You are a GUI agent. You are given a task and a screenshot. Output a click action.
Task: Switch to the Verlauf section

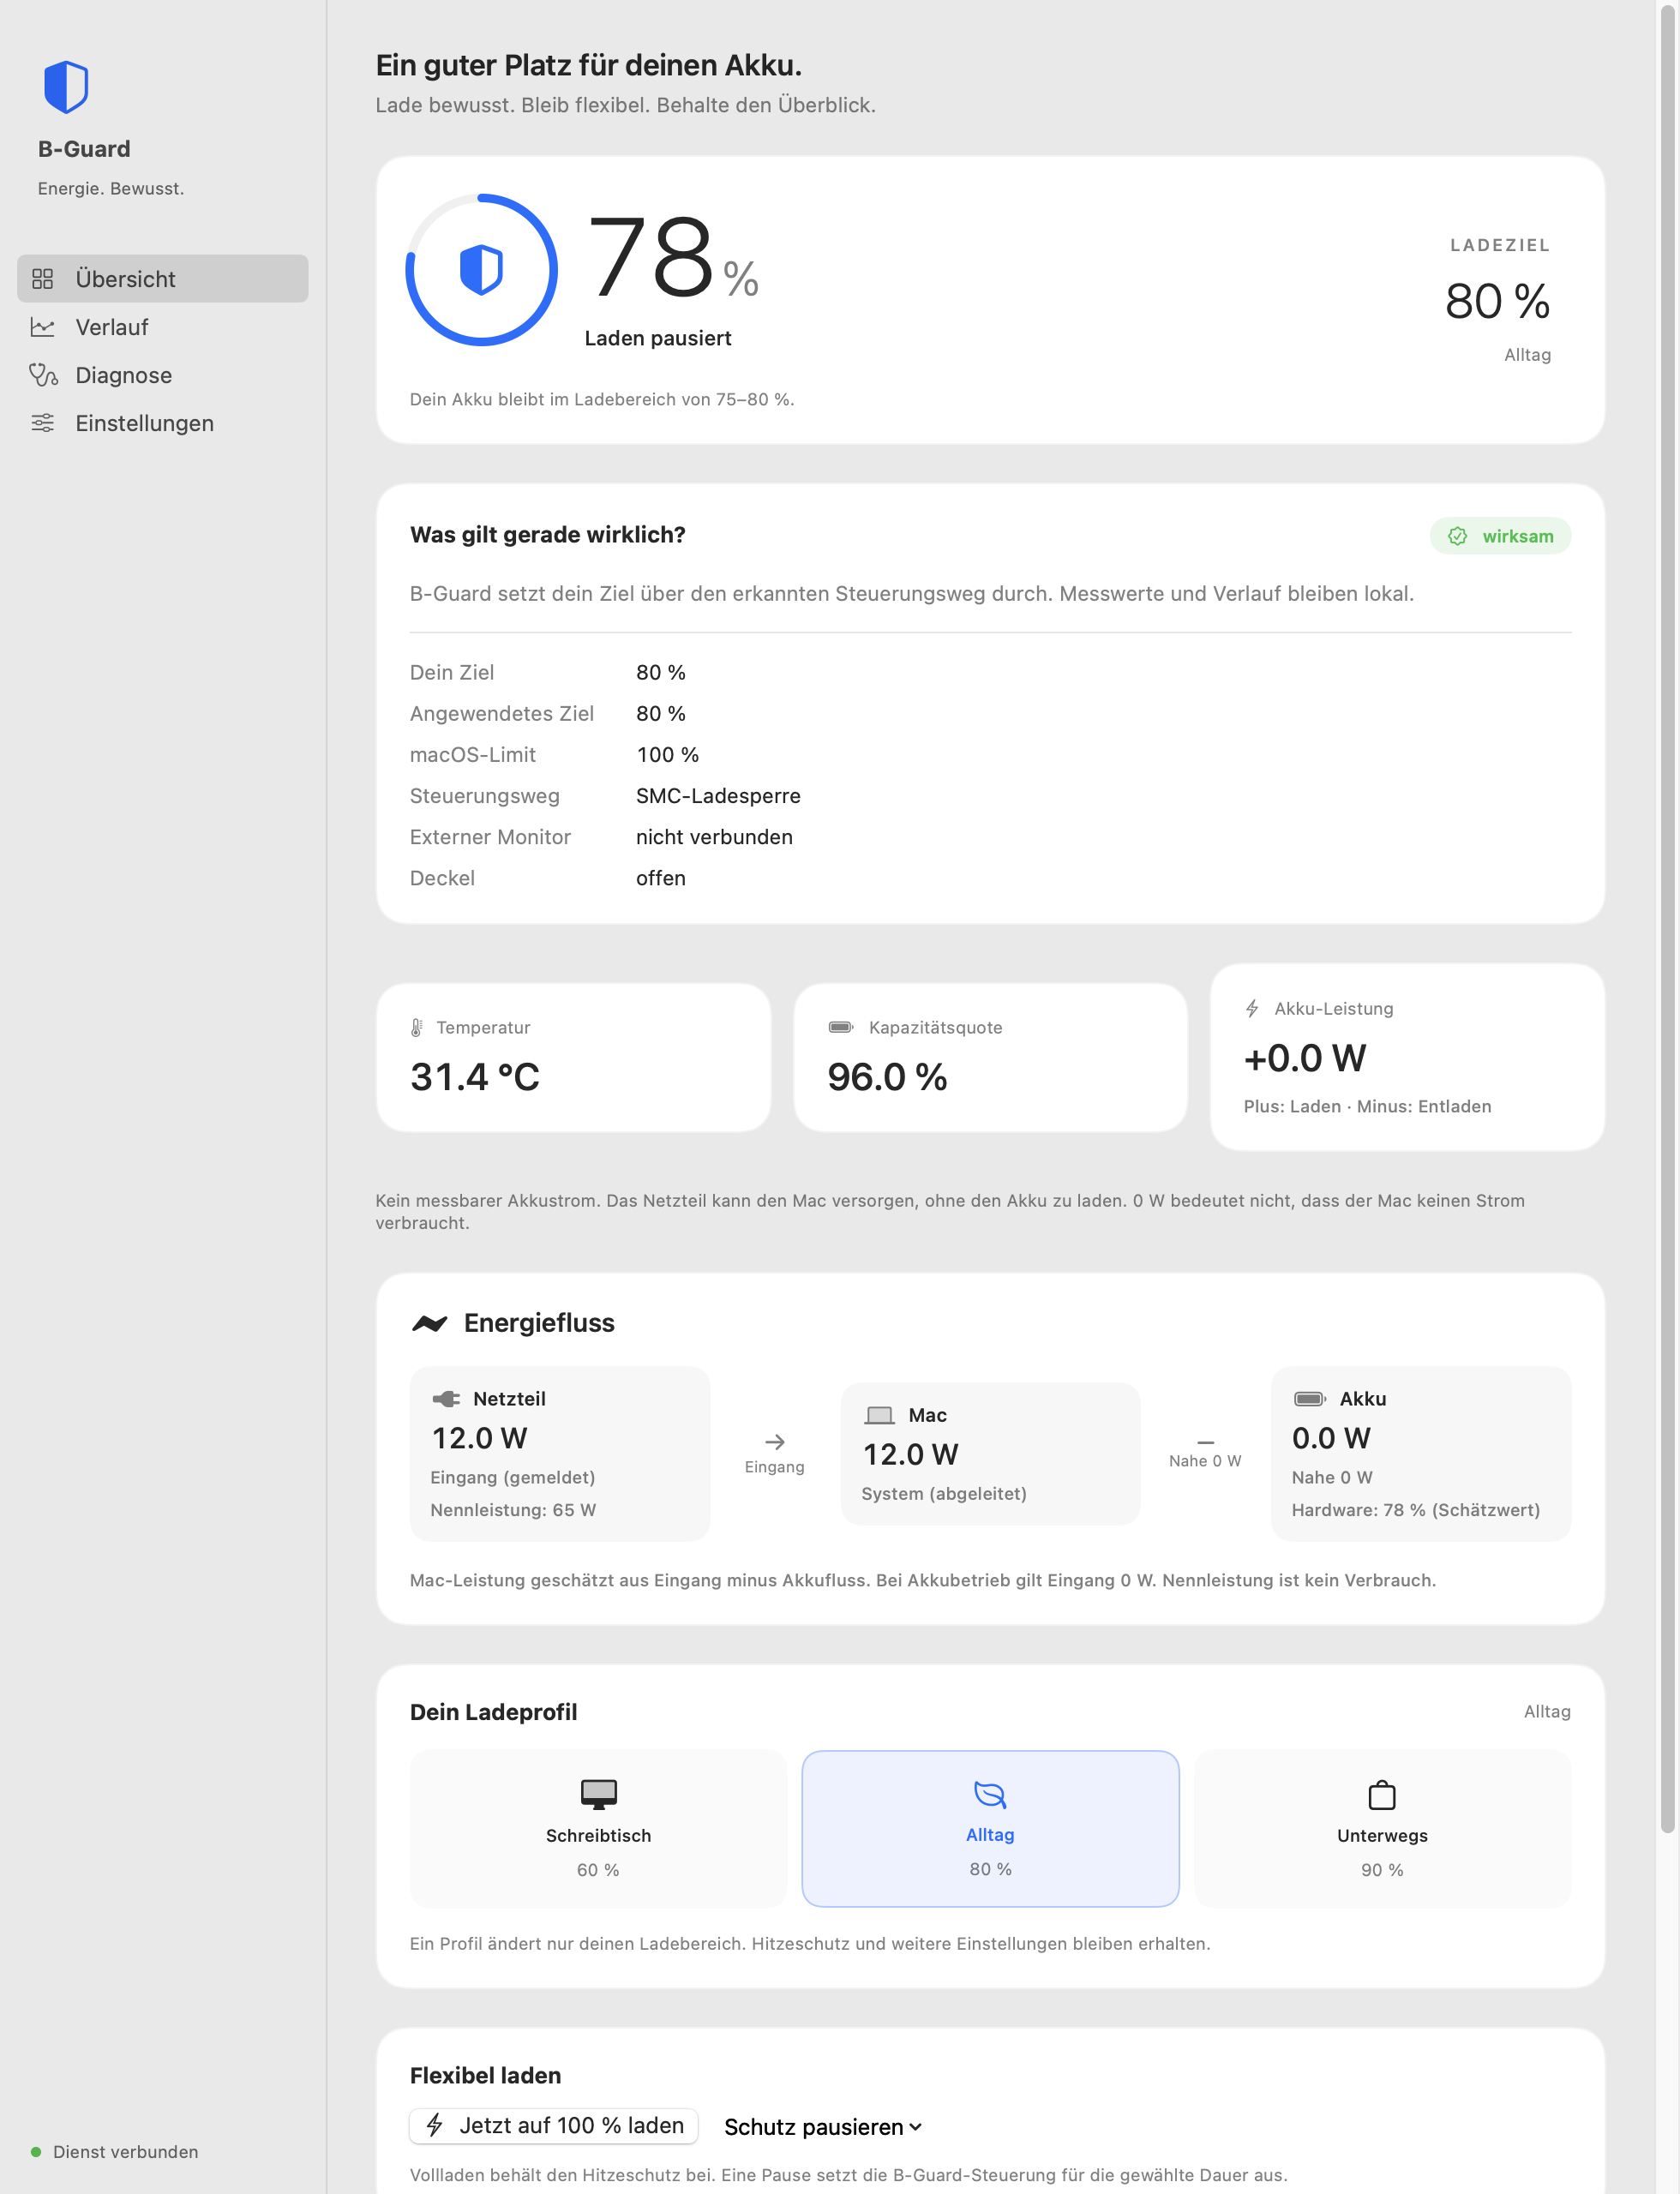click(163, 327)
